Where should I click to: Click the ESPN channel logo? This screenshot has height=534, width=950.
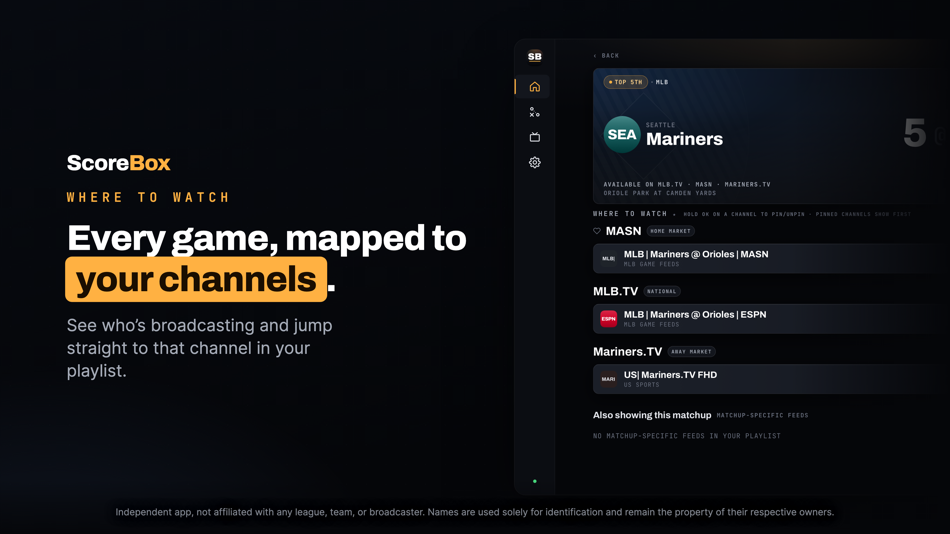608,319
